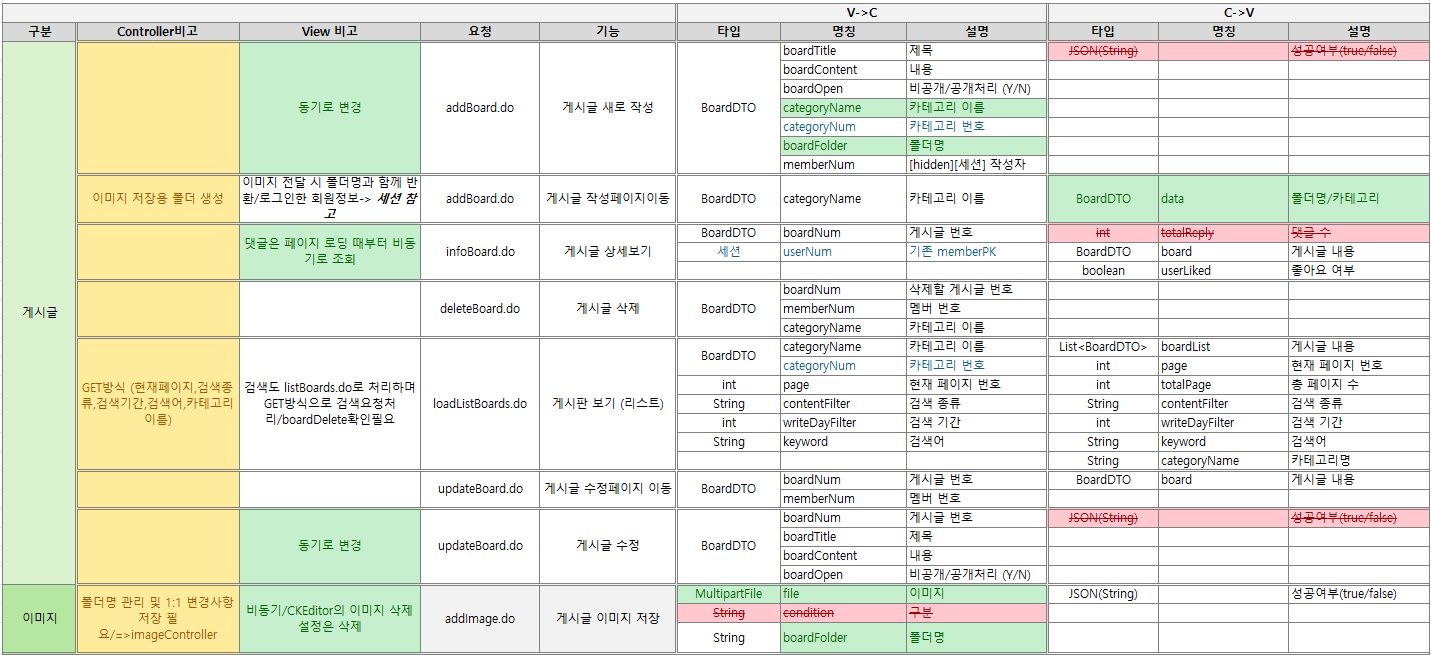
Task: Click the V->C group header
Action: (x=862, y=12)
